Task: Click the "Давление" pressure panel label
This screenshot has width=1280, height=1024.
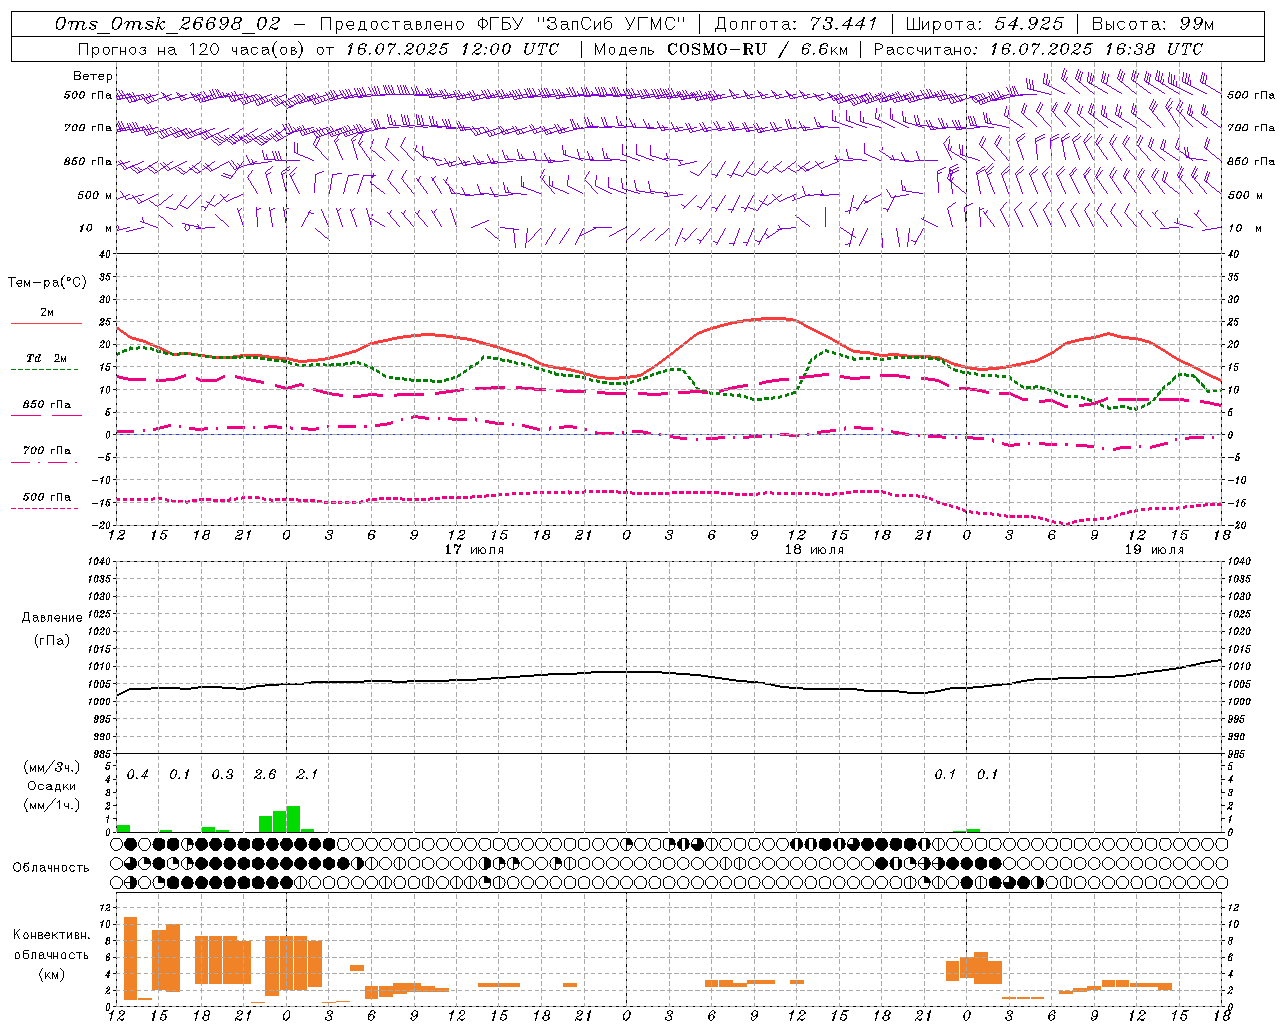Action: pos(52,618)
